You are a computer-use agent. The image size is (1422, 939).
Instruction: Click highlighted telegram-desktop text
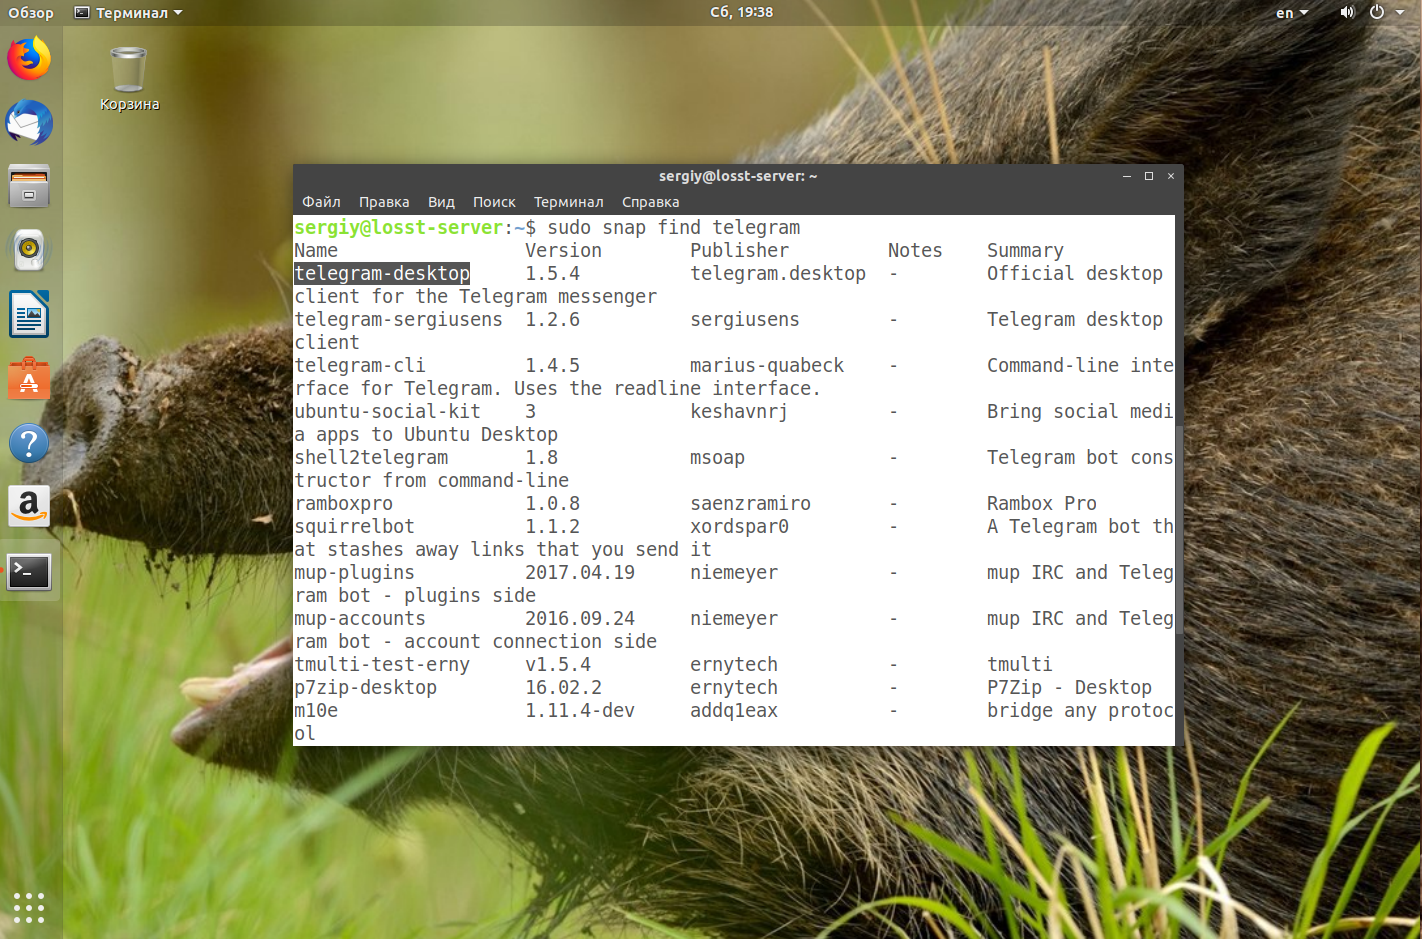click(x=382, y=273)
